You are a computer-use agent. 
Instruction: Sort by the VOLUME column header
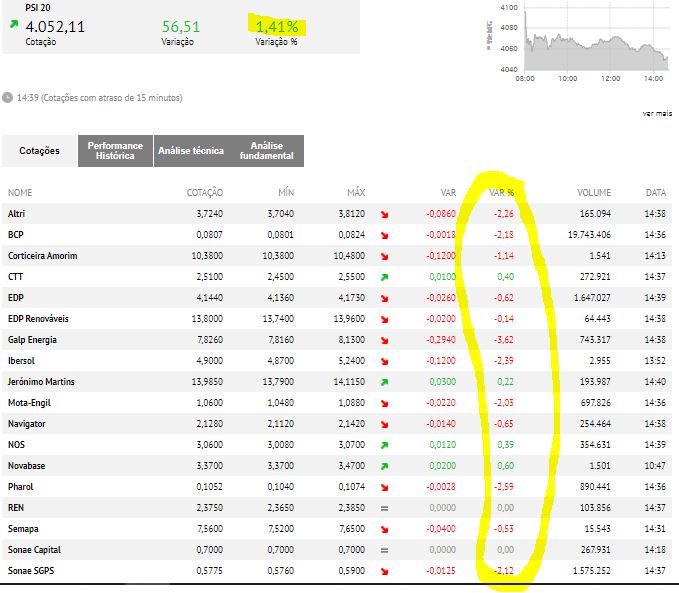594,193
